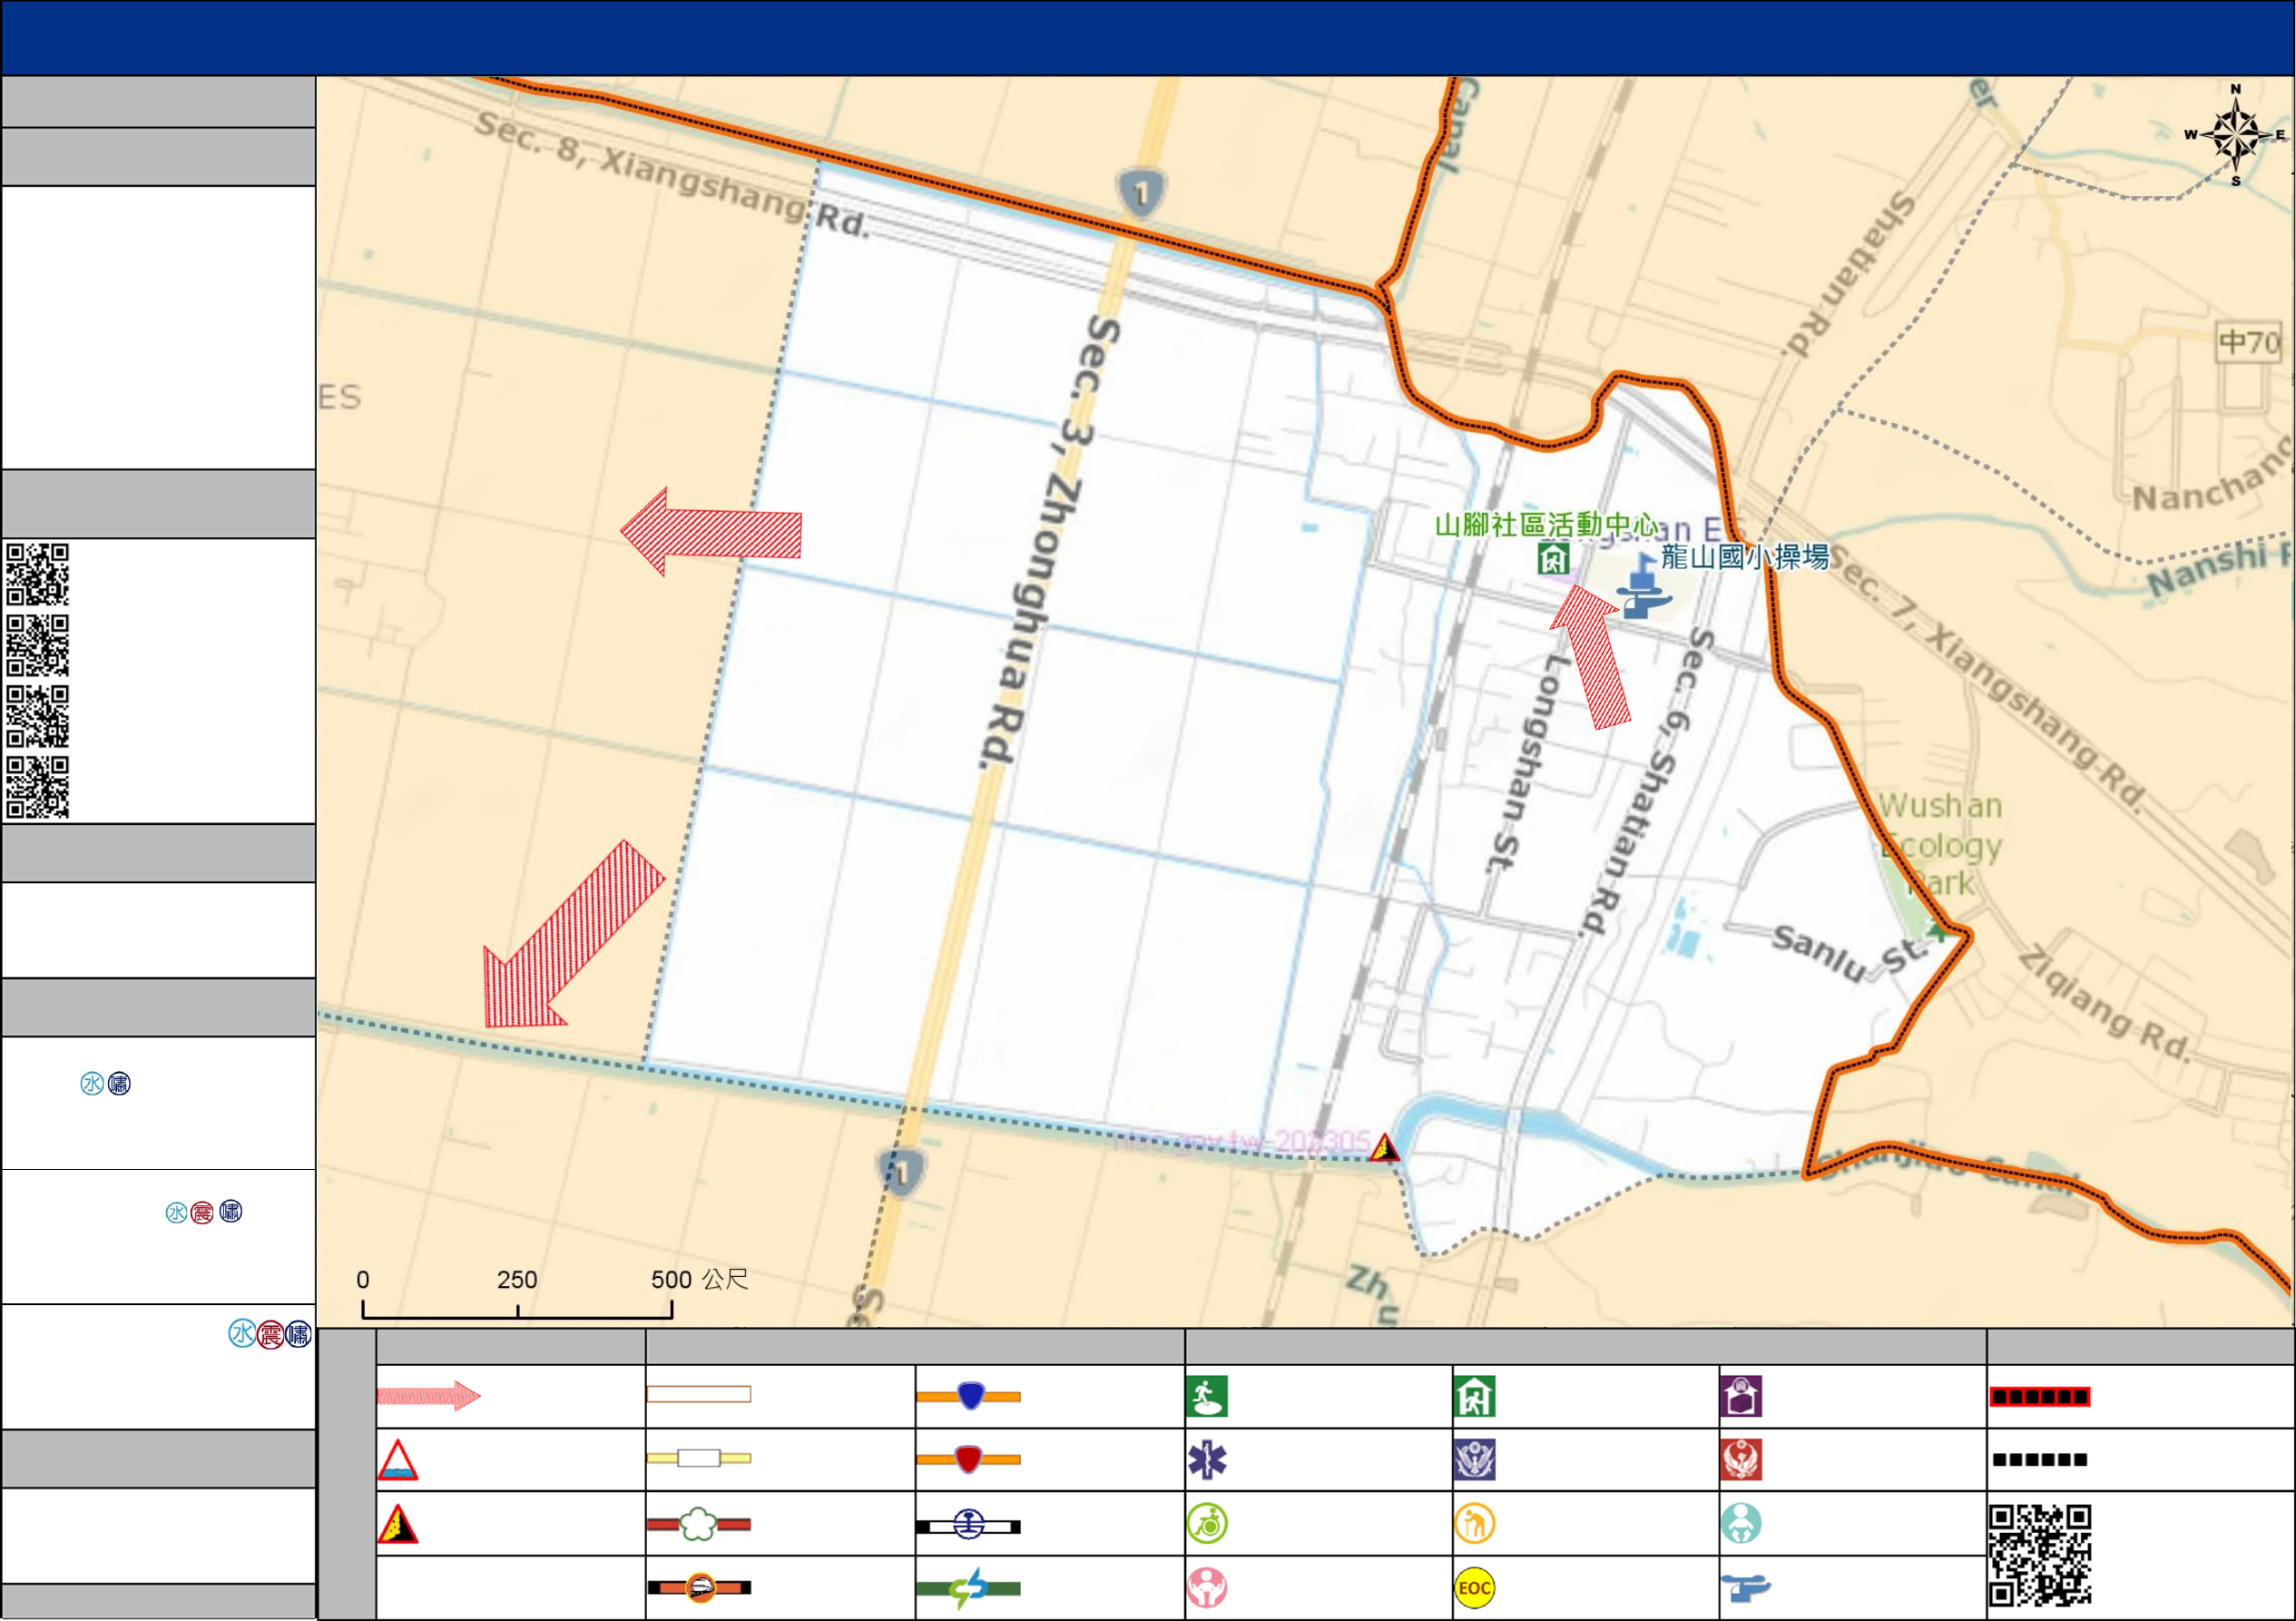The height and width of the screenshot is (1621, 2296).
Task: Select the orange elderly person circle icon
Action: pos(1475,1524)
